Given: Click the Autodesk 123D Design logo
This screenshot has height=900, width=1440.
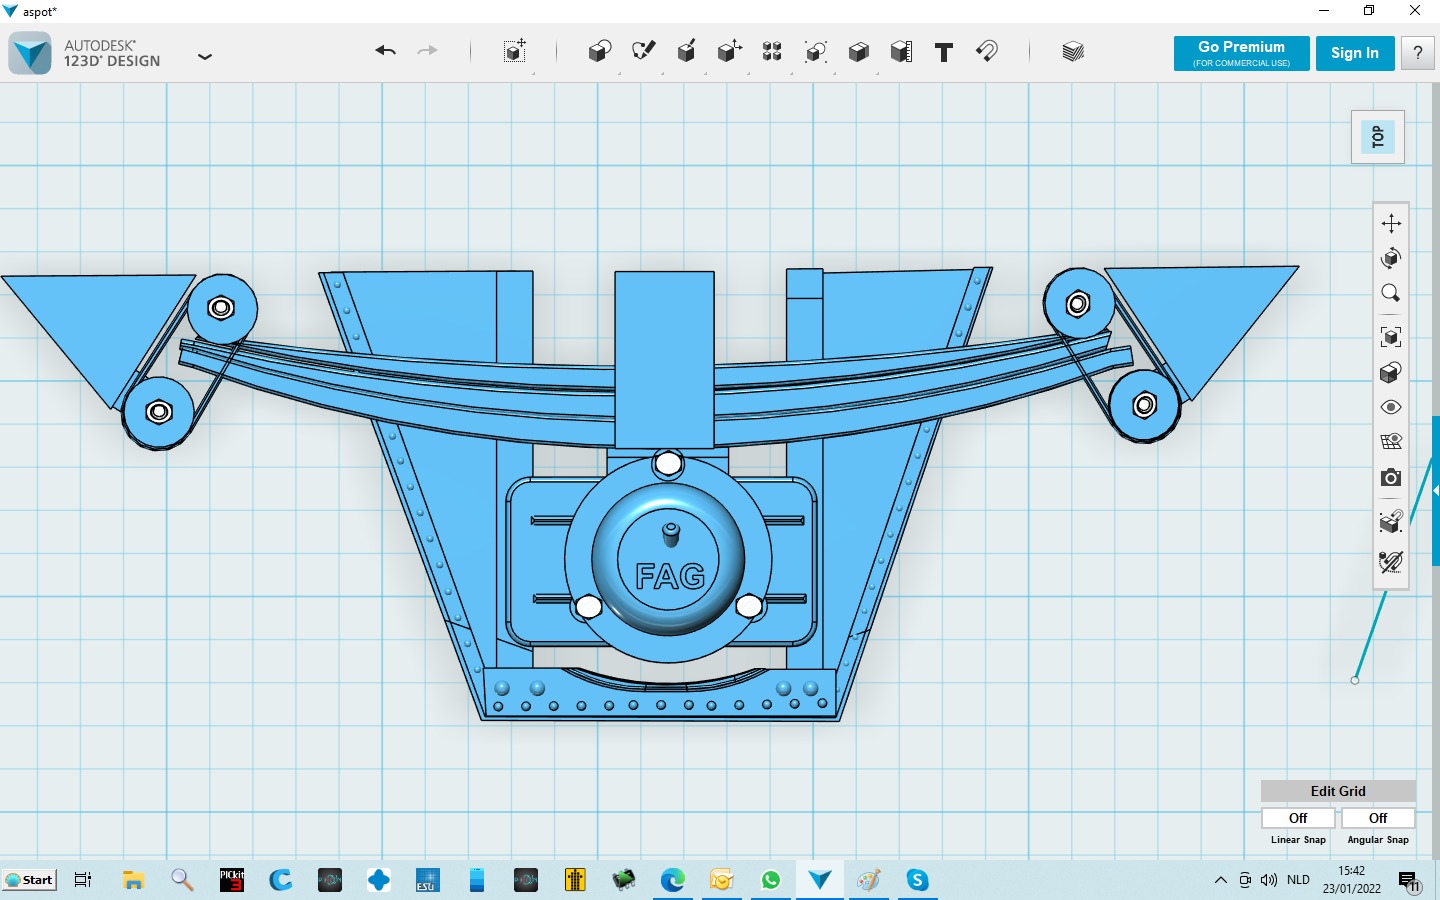Looking at the screenshot, I should coord(30,53).
